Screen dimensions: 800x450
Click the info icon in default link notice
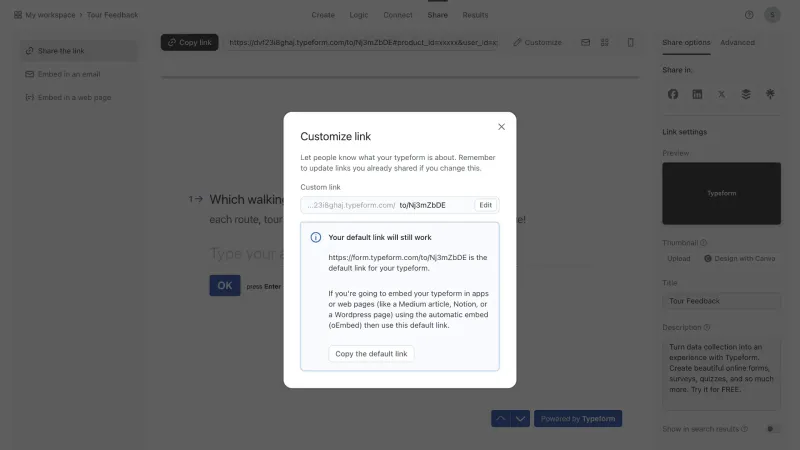[316, 237]
